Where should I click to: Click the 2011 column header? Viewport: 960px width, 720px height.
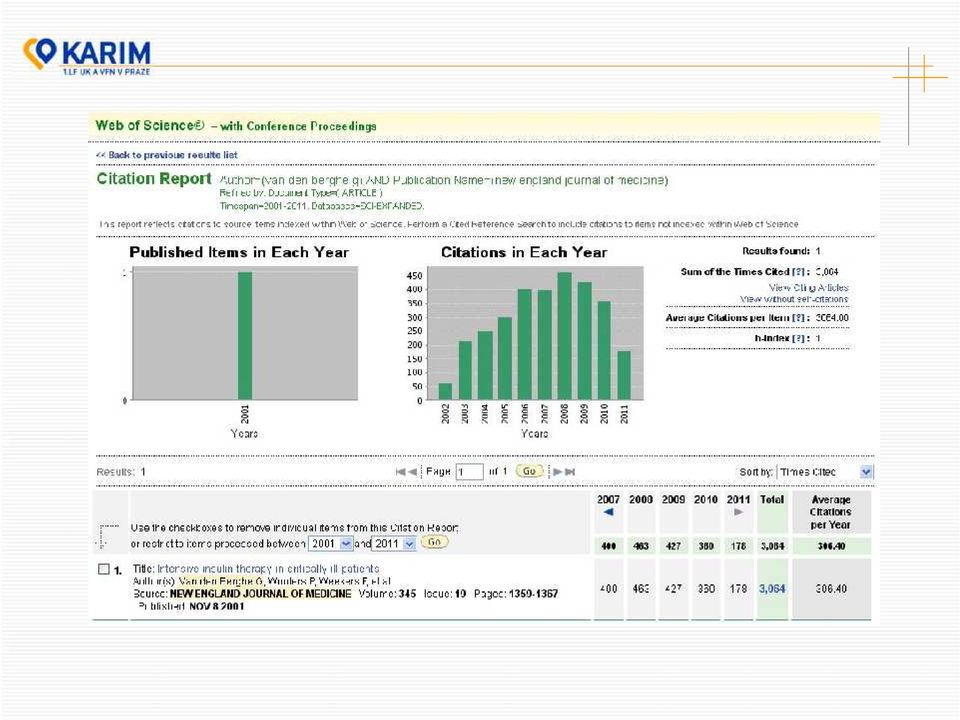click(738, 500)
